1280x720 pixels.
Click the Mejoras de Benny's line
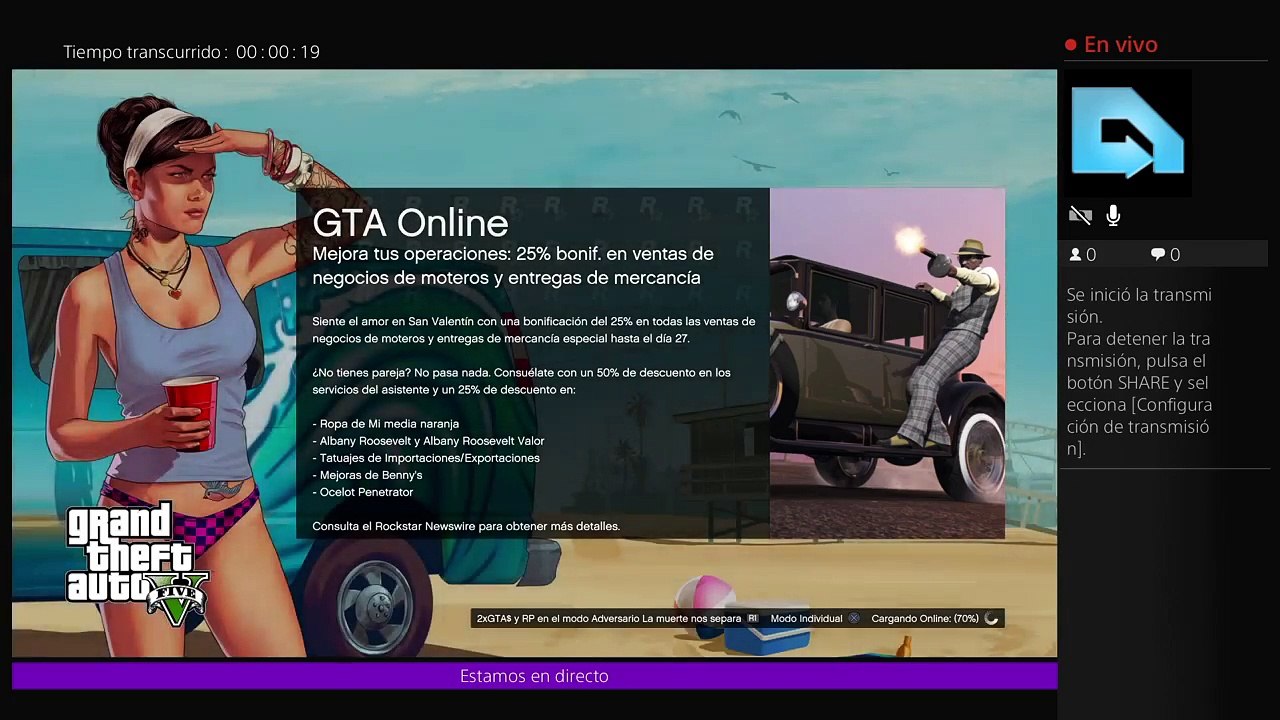(367, 475)
